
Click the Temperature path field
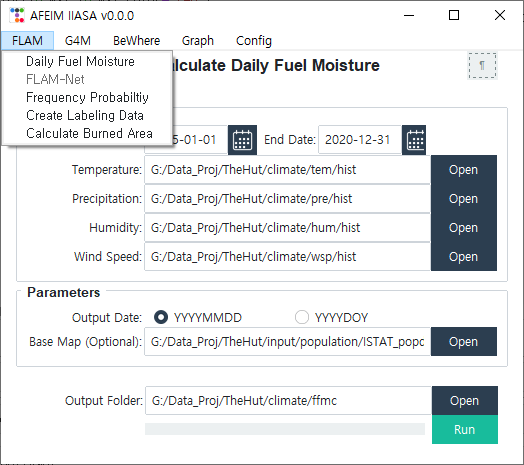[x=287, y=170]
